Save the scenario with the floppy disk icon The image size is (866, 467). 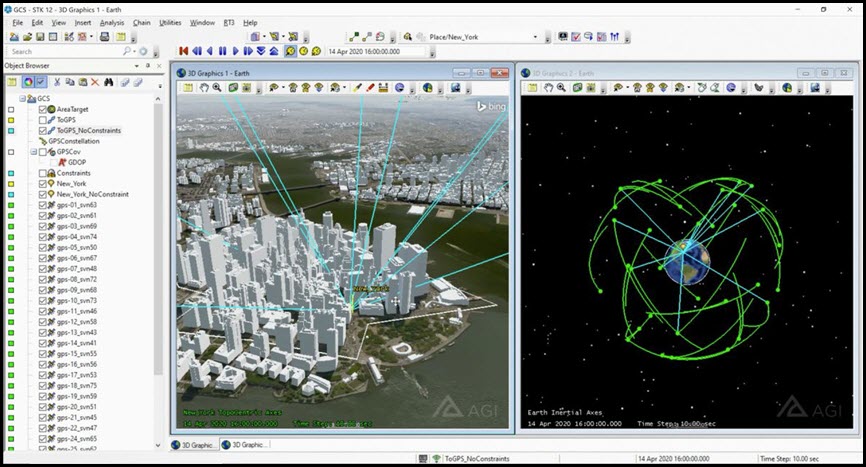(x=40, y=37)
